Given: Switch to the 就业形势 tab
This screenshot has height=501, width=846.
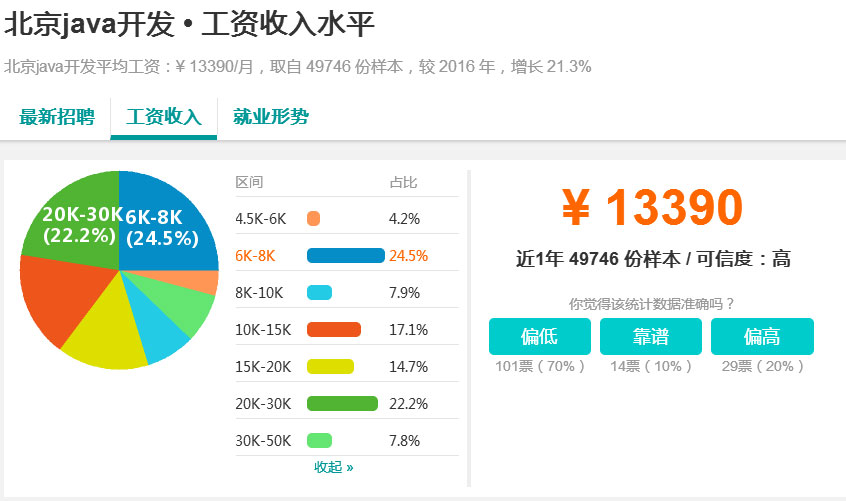Looking at the screenshot, I should (271, 116).
